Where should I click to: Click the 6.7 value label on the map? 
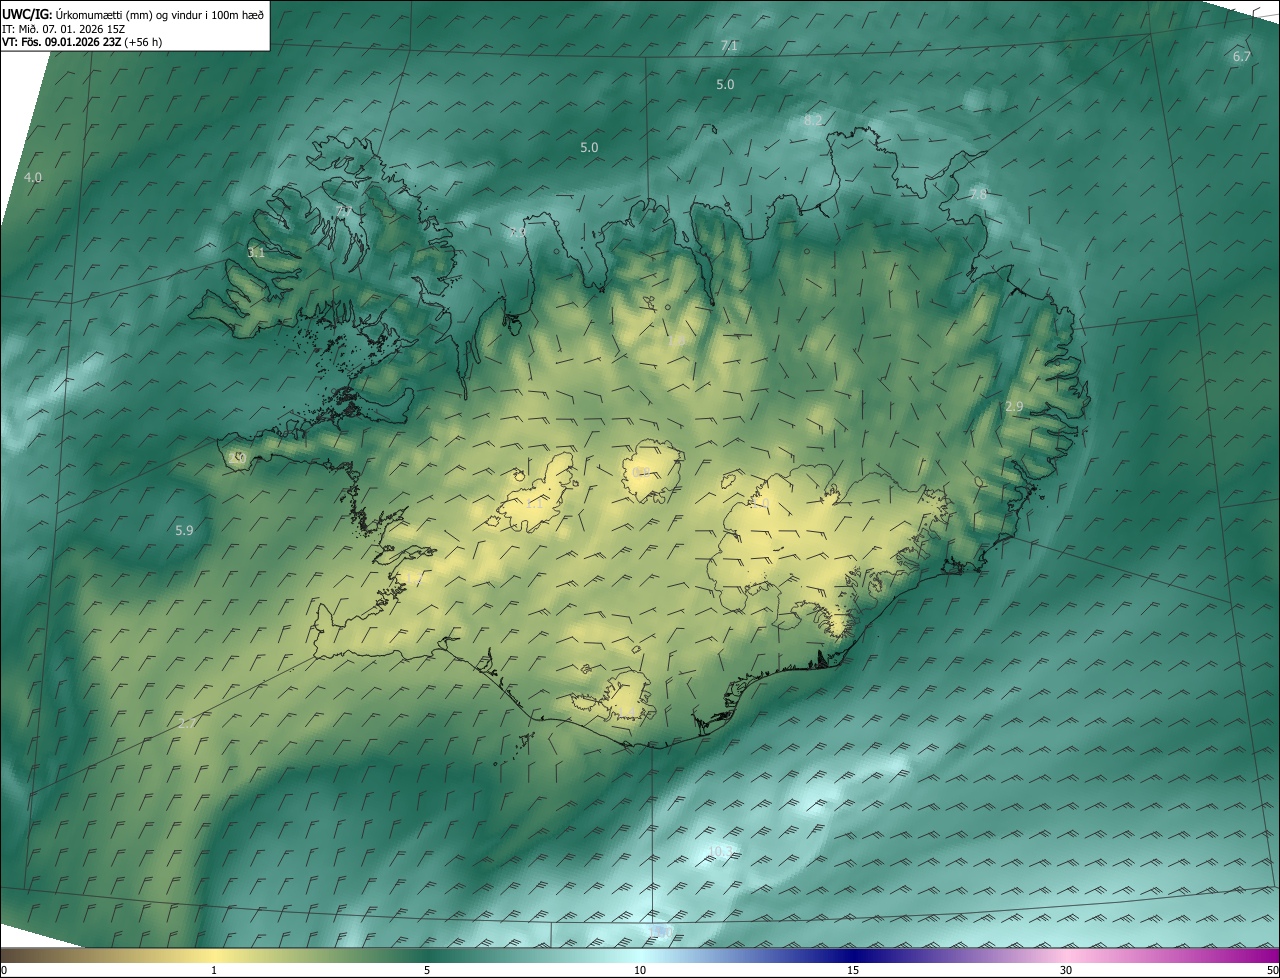(1241, 57)
